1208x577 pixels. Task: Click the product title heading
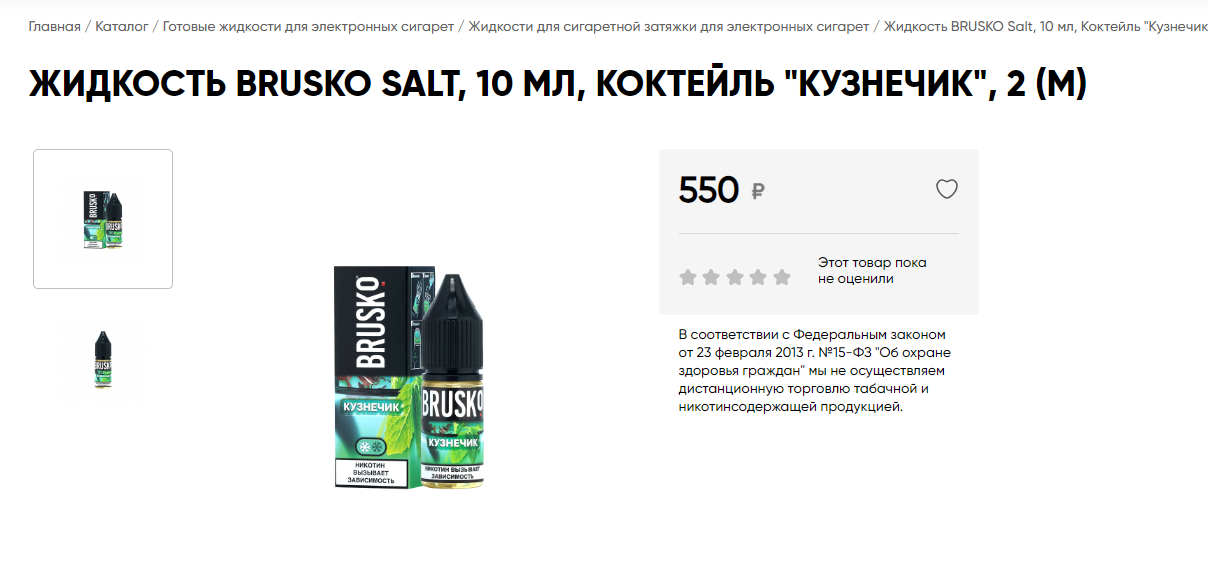tap(557, 85)
